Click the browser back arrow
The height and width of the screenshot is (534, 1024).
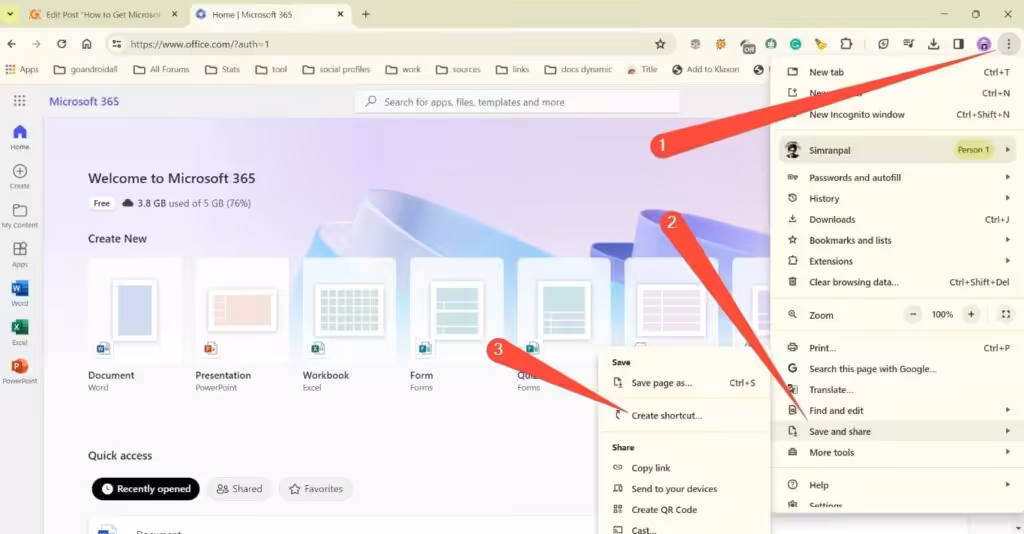[x=12, y=44]
